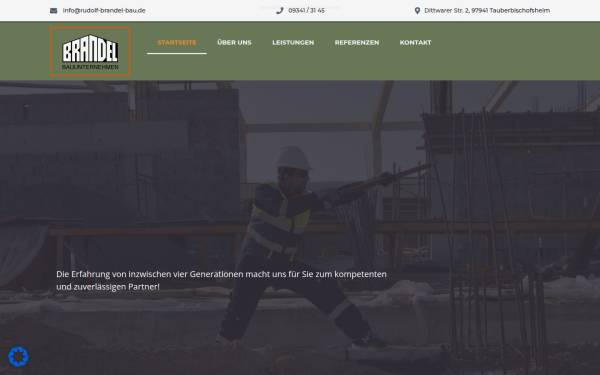This screenshot has height=375, width=600.
Task: Click phone number 09341 / 31 45
Action: (x=307, y=11)
